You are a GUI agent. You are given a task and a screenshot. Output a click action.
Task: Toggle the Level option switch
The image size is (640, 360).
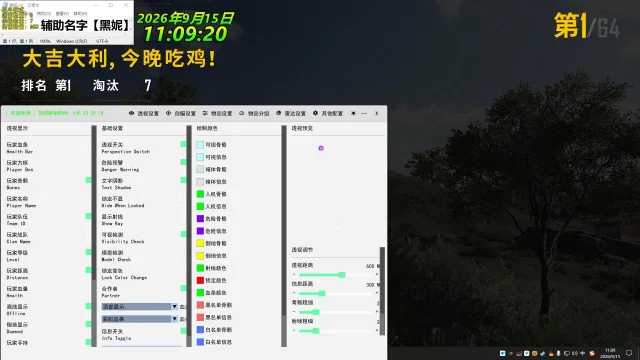click(x=88, y=252)
